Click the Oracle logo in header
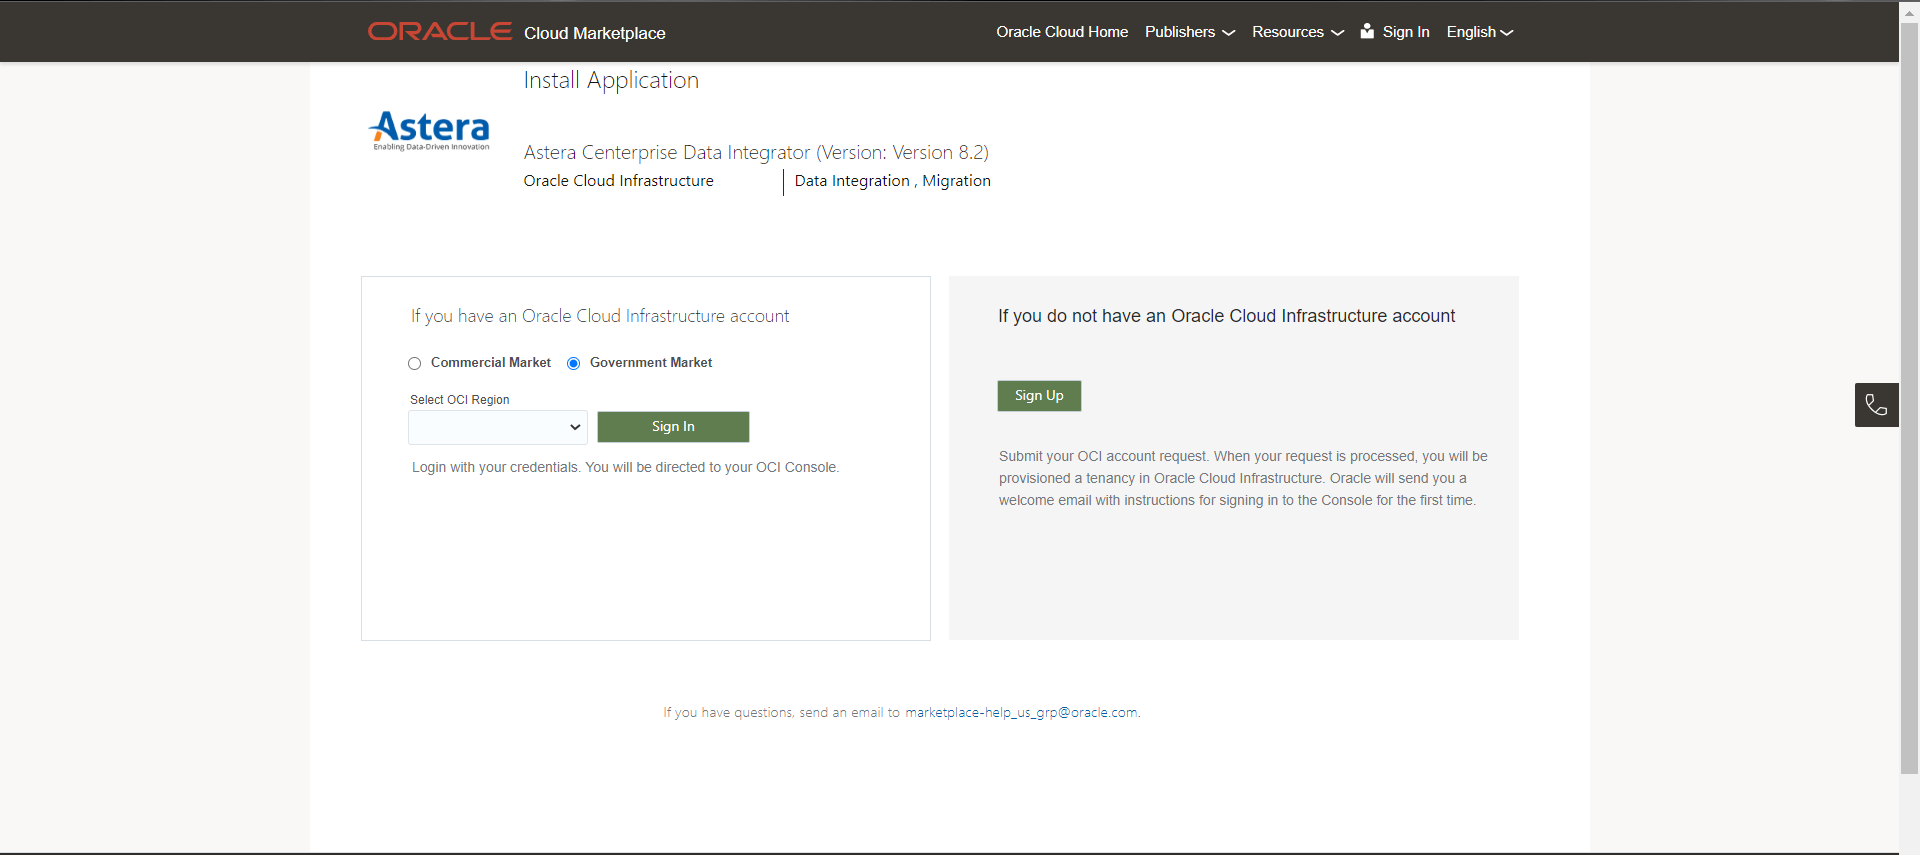 439,32
